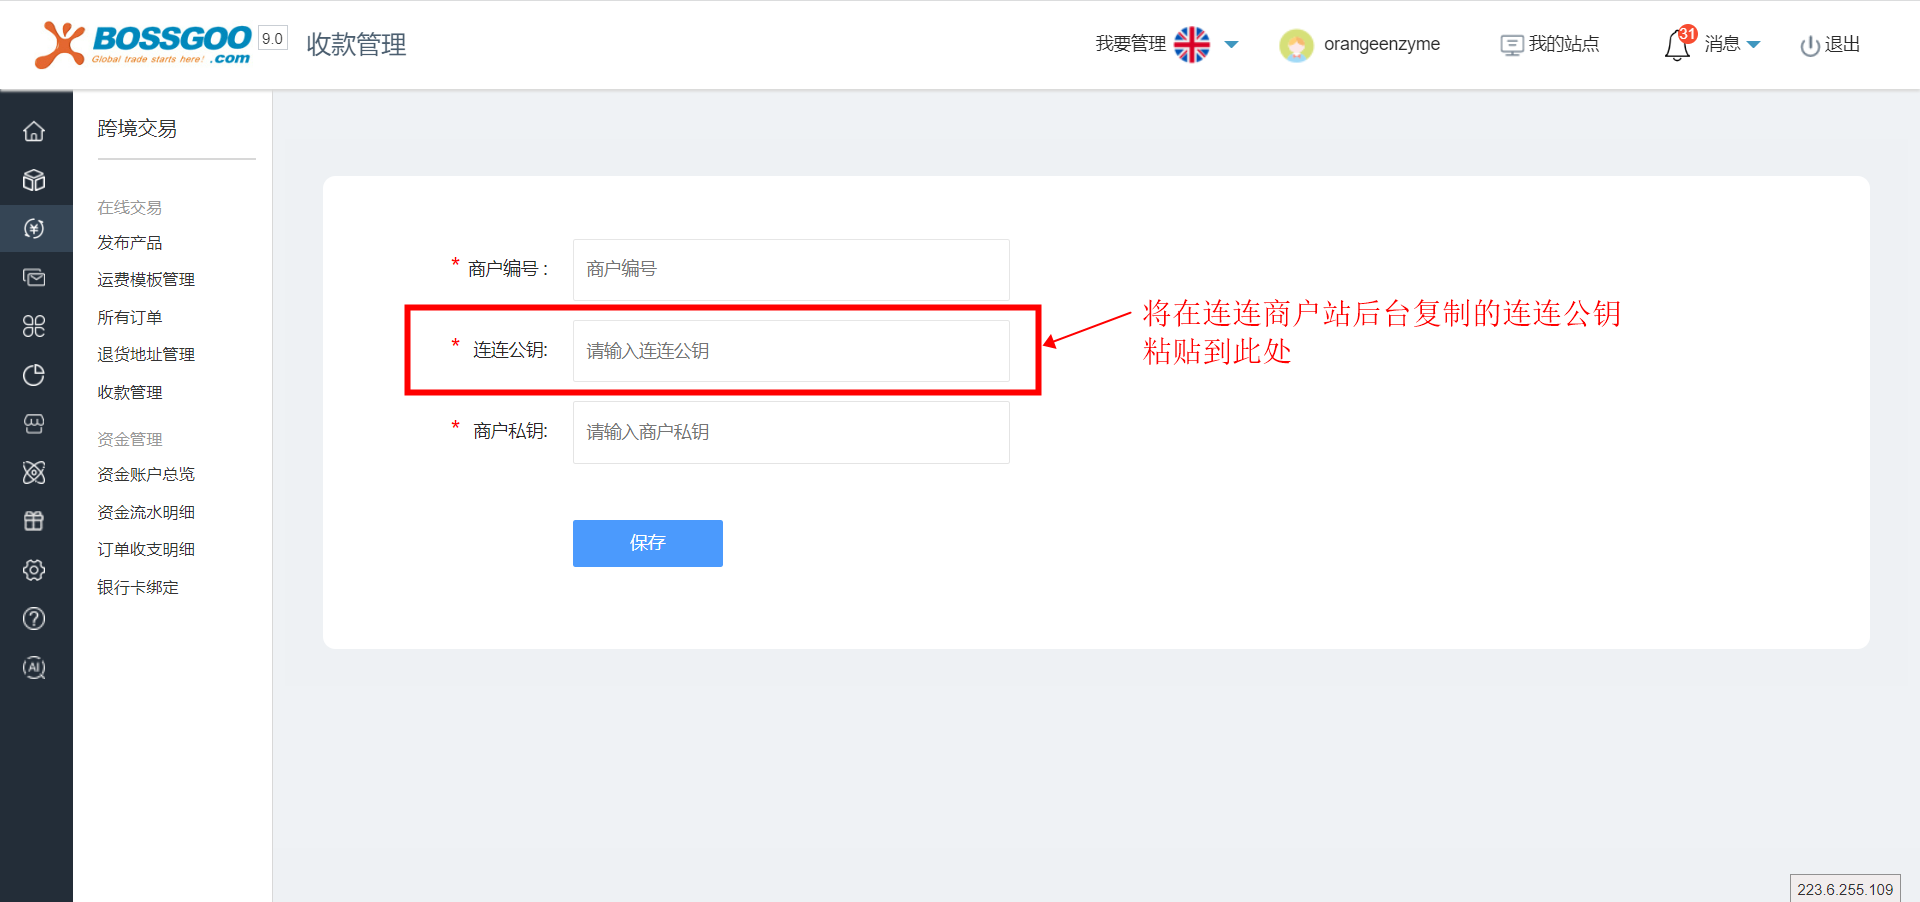The image size is (1920, 902).
Task: Open the help question mark icon
Action: pos(34,619)
